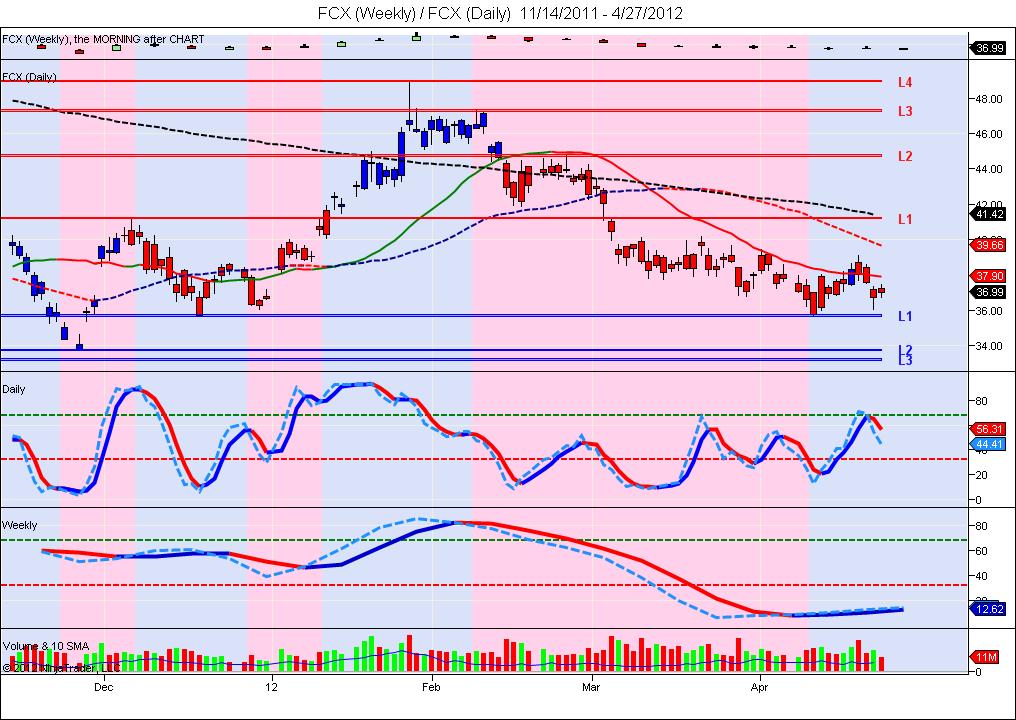Image resolution: width=1016 pixels, height=720 pixels.
Task: Click the 48.00 price axis value
Action: click(989, 99)
